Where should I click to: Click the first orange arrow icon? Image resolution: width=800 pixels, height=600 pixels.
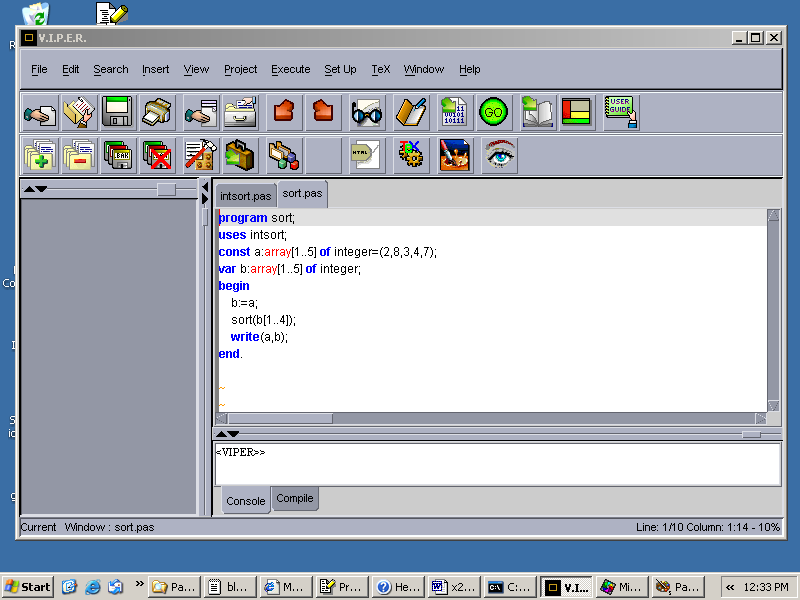pos(284,112)
